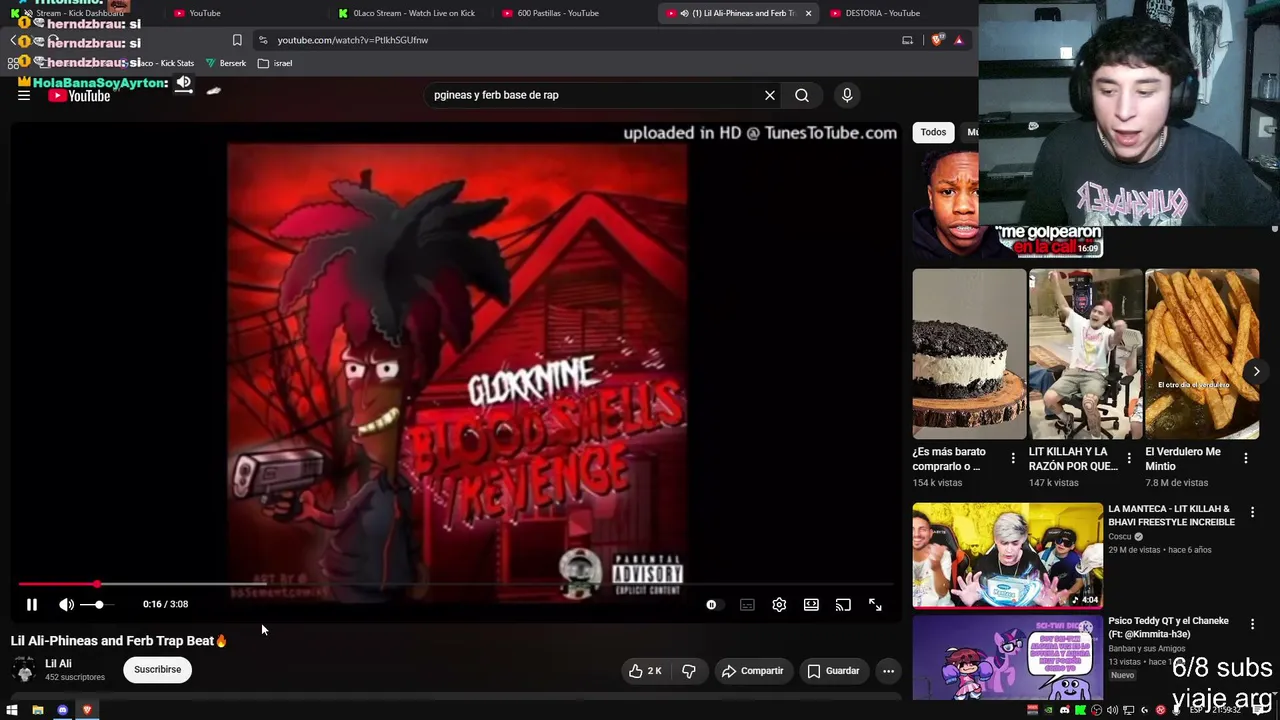
Task: Click the video title 'Lil Ali-Phineas and Ferb Trap Beat'
Action: [x=119, y=641]
